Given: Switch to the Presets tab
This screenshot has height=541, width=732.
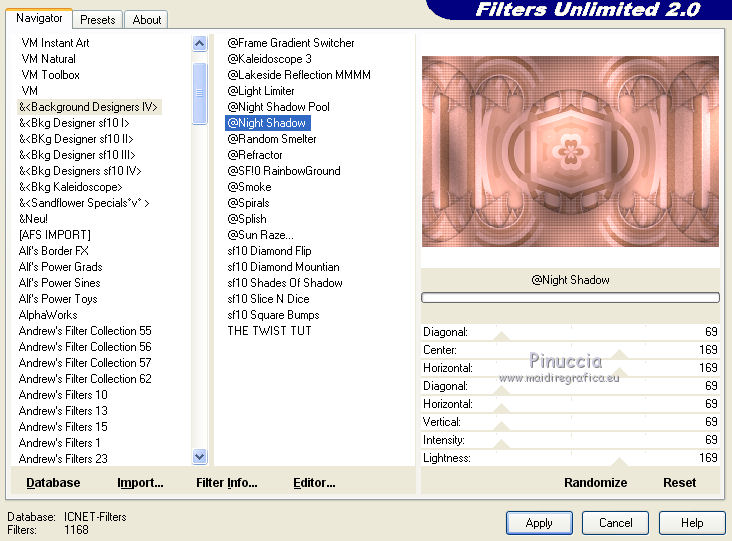Looking at the screenshot, I should [98, 20].
